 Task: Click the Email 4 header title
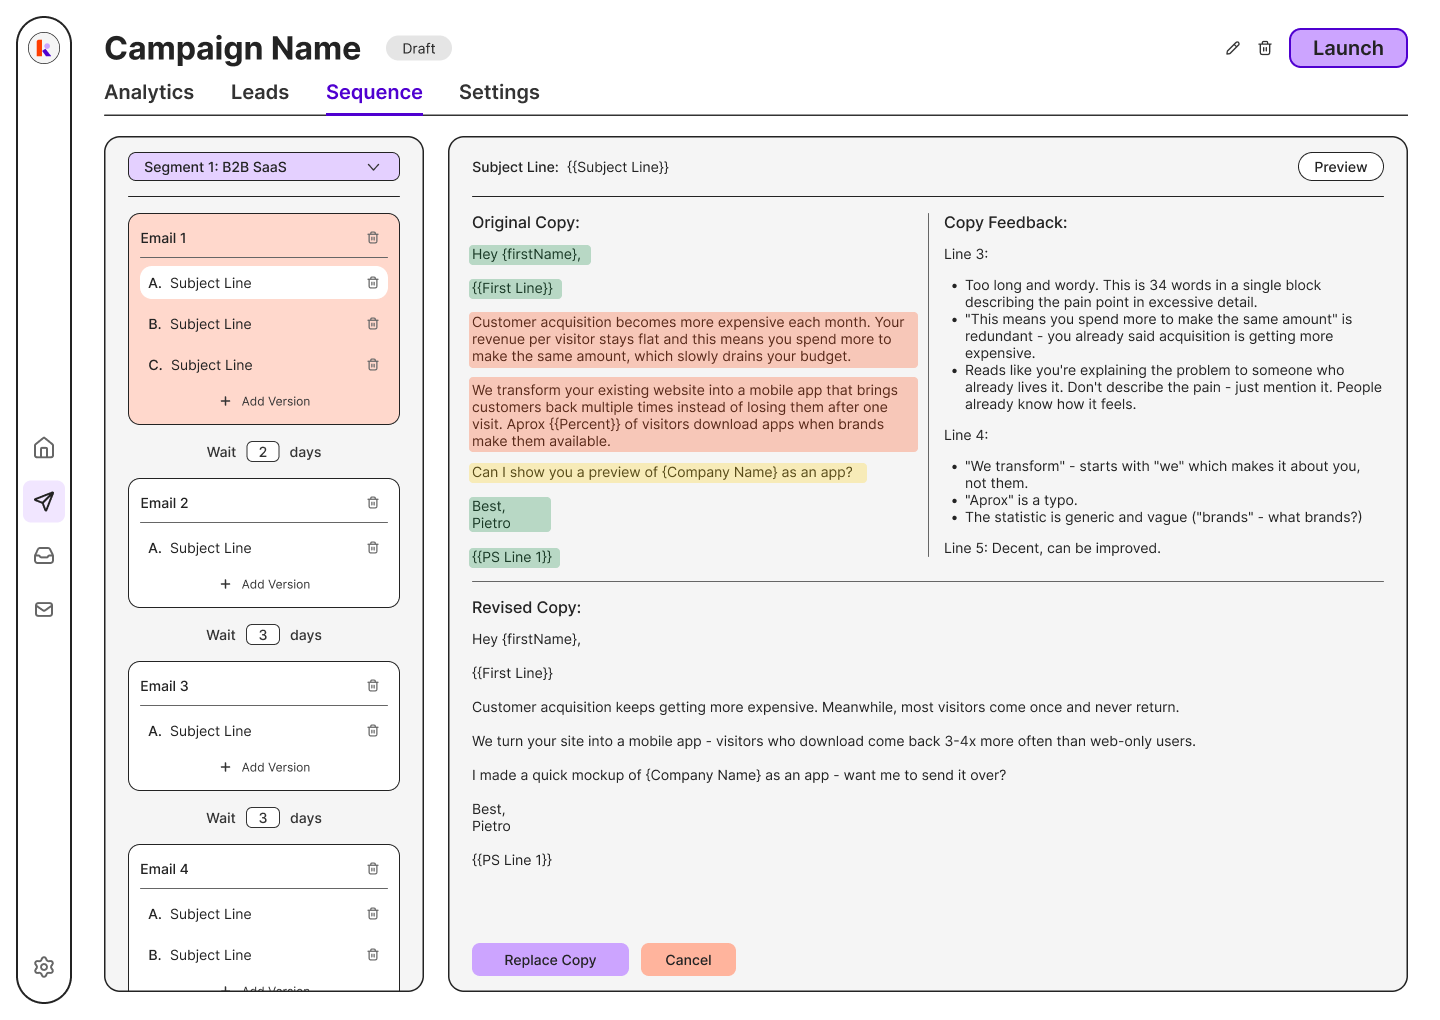[164, 869]
